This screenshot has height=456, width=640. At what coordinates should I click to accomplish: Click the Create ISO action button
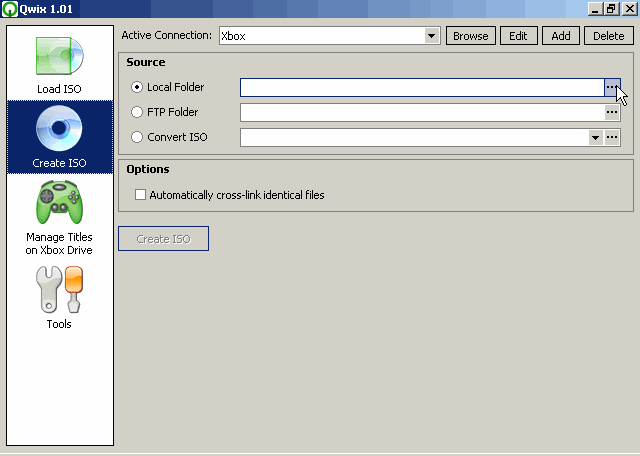click(x=163, y=239)
